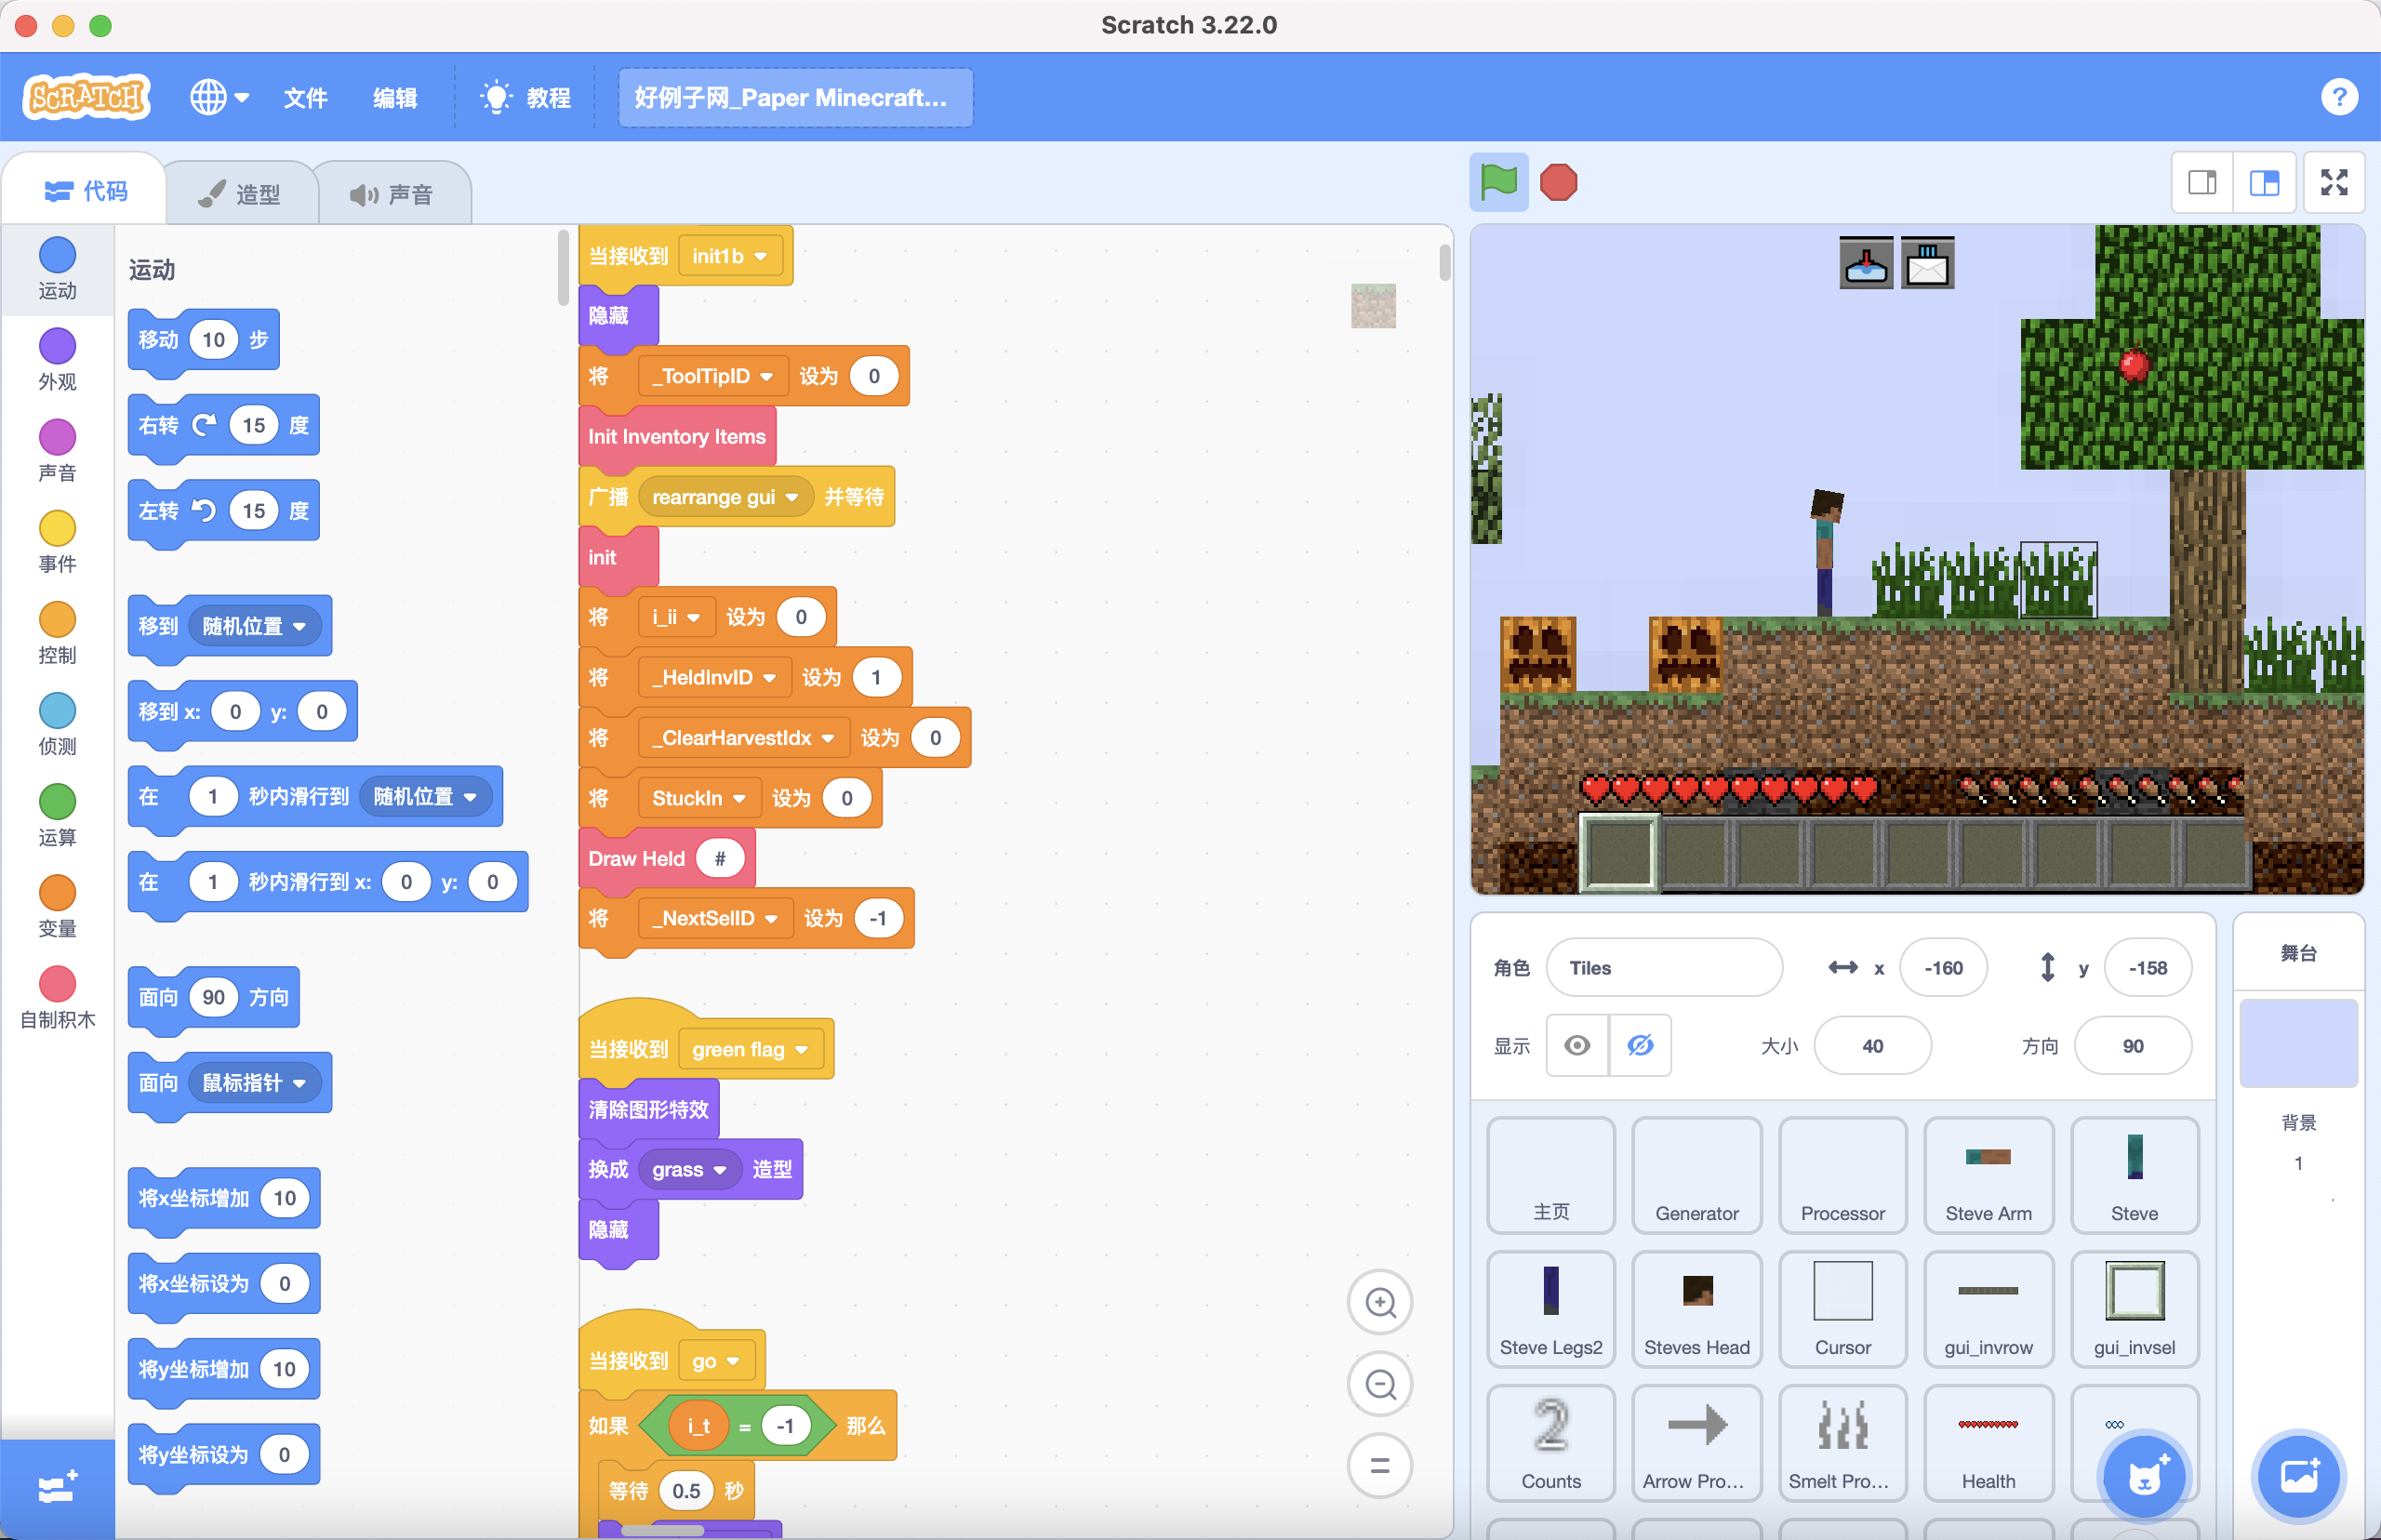Screen dimensions: 2381x1540
Task: Select the gui_invsel sprite
Action: (x=2135, y=1309)
